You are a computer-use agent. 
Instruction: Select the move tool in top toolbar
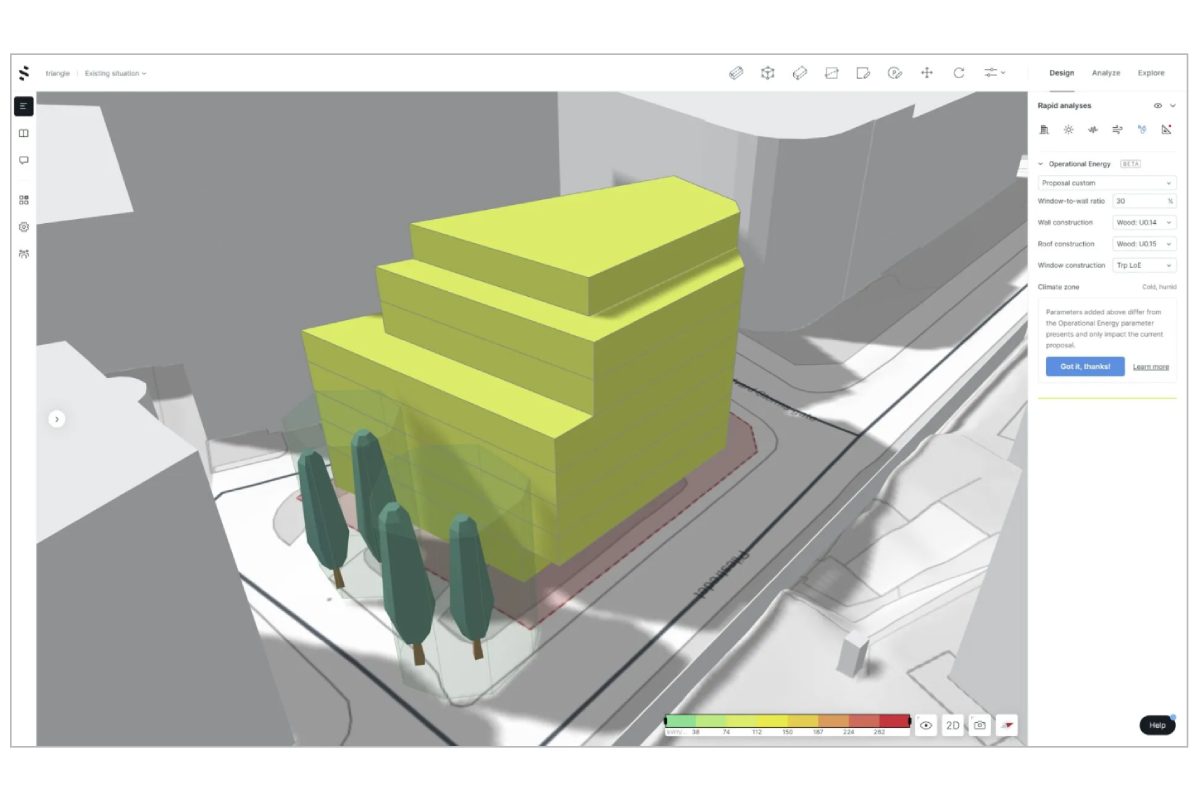click(x=926, y=73)
